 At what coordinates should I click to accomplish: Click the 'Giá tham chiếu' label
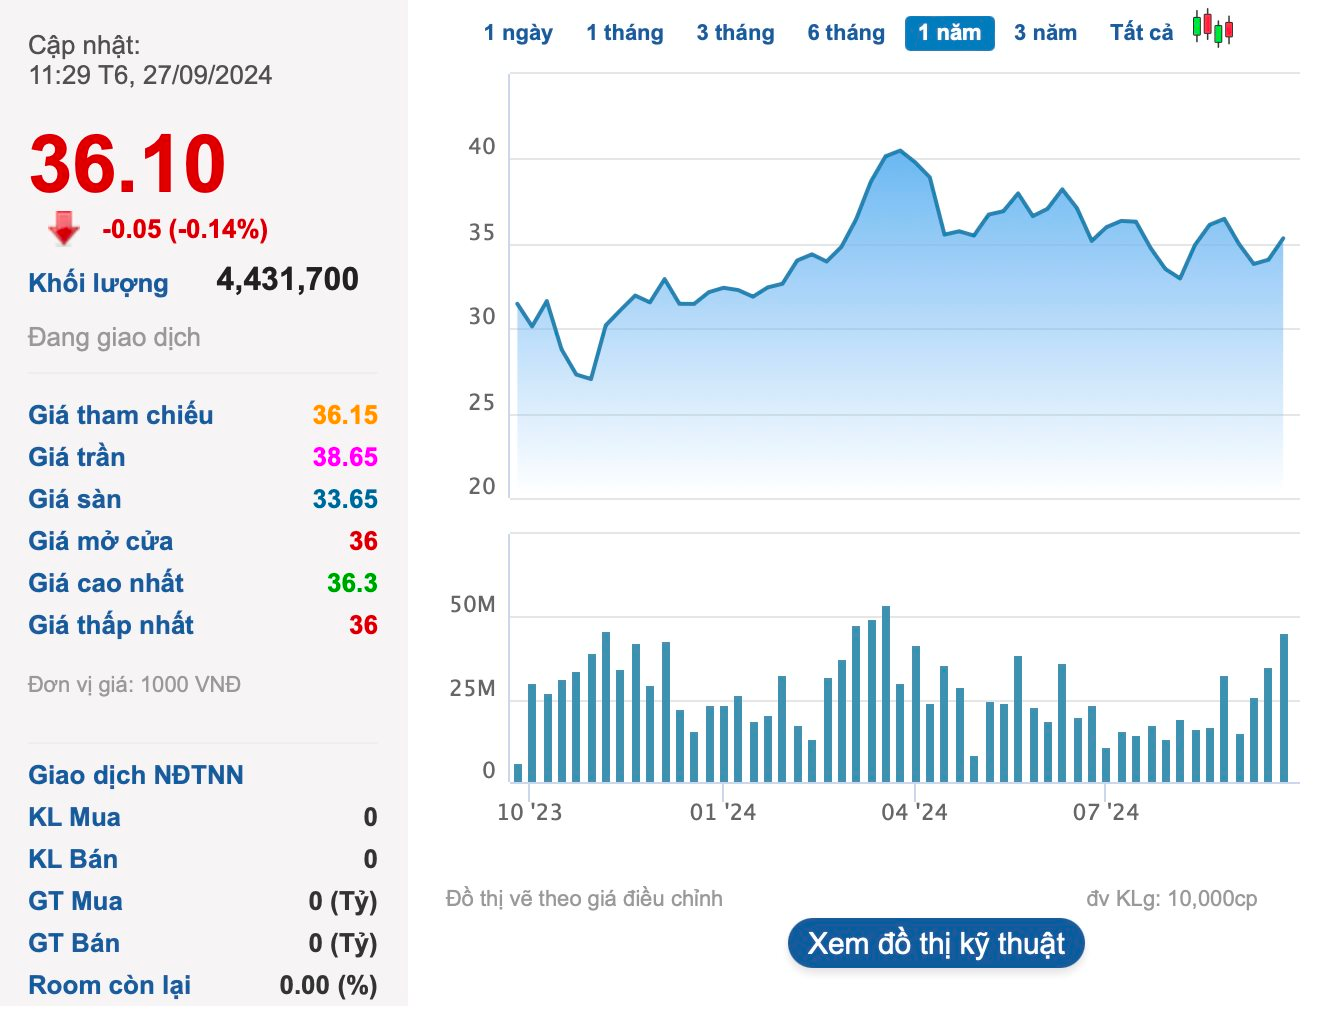tap(120, 415)
